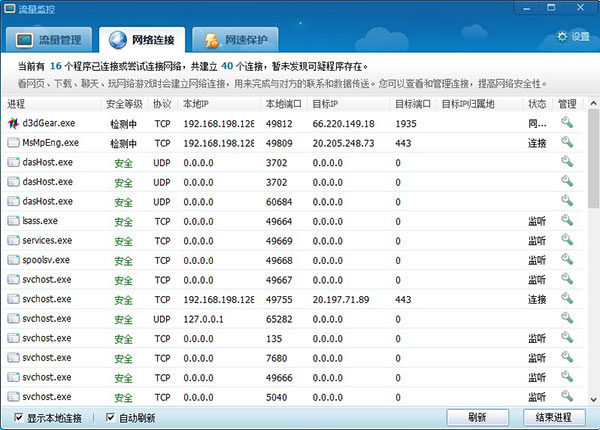600x430 pixels.
Task: Open 设置 gear settings
Action: (573, 37)
